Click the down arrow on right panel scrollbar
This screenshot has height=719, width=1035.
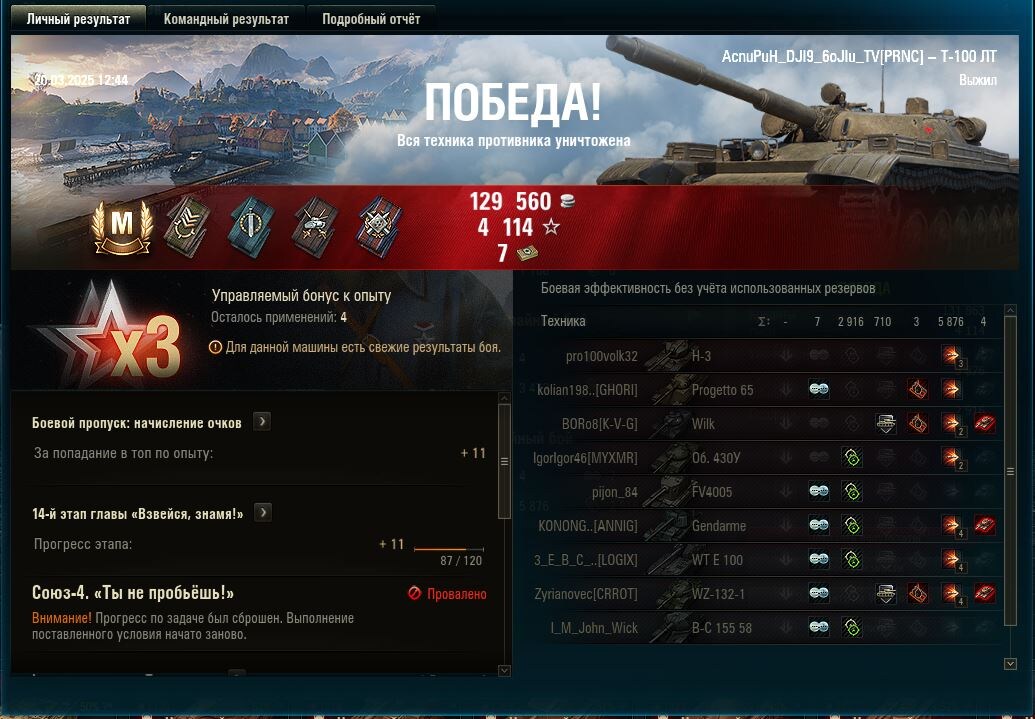pyautogui.click(x=1010, y=663)
